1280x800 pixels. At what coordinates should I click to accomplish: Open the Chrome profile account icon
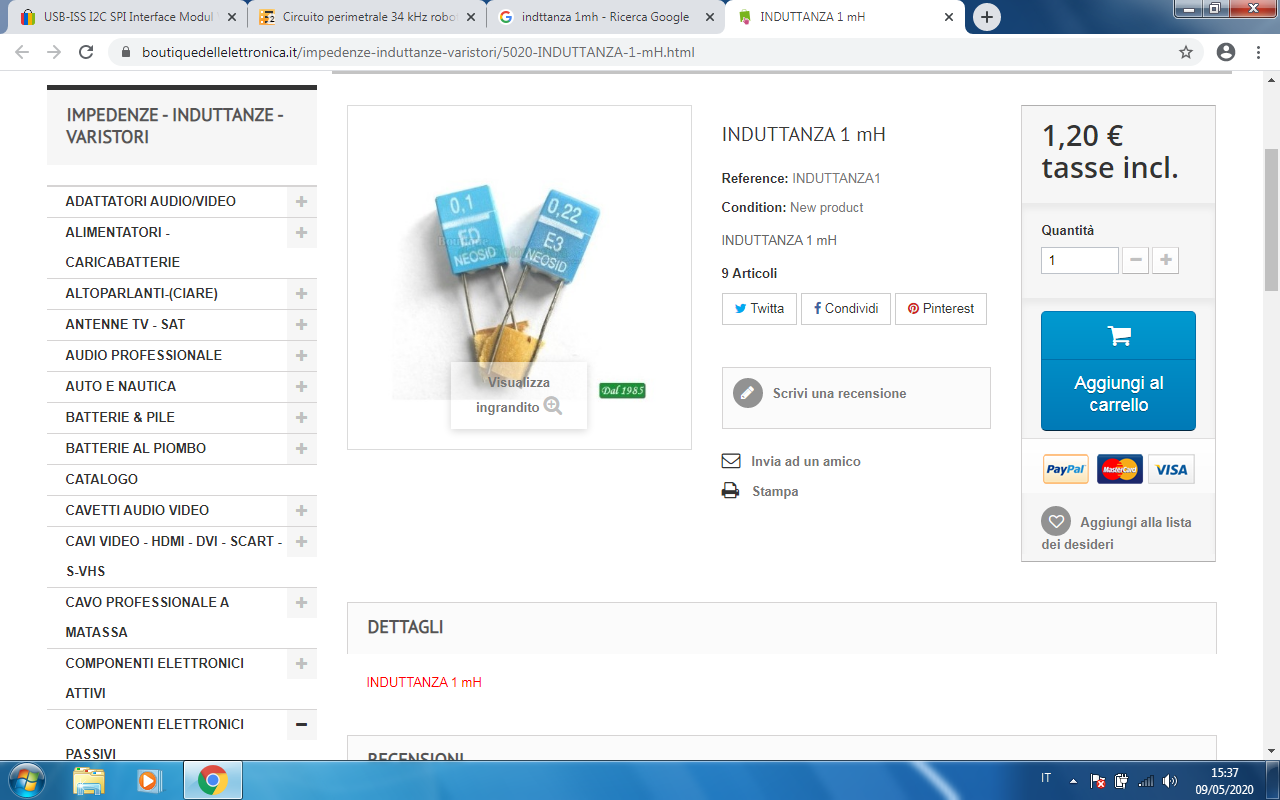tap(1226, 52)
